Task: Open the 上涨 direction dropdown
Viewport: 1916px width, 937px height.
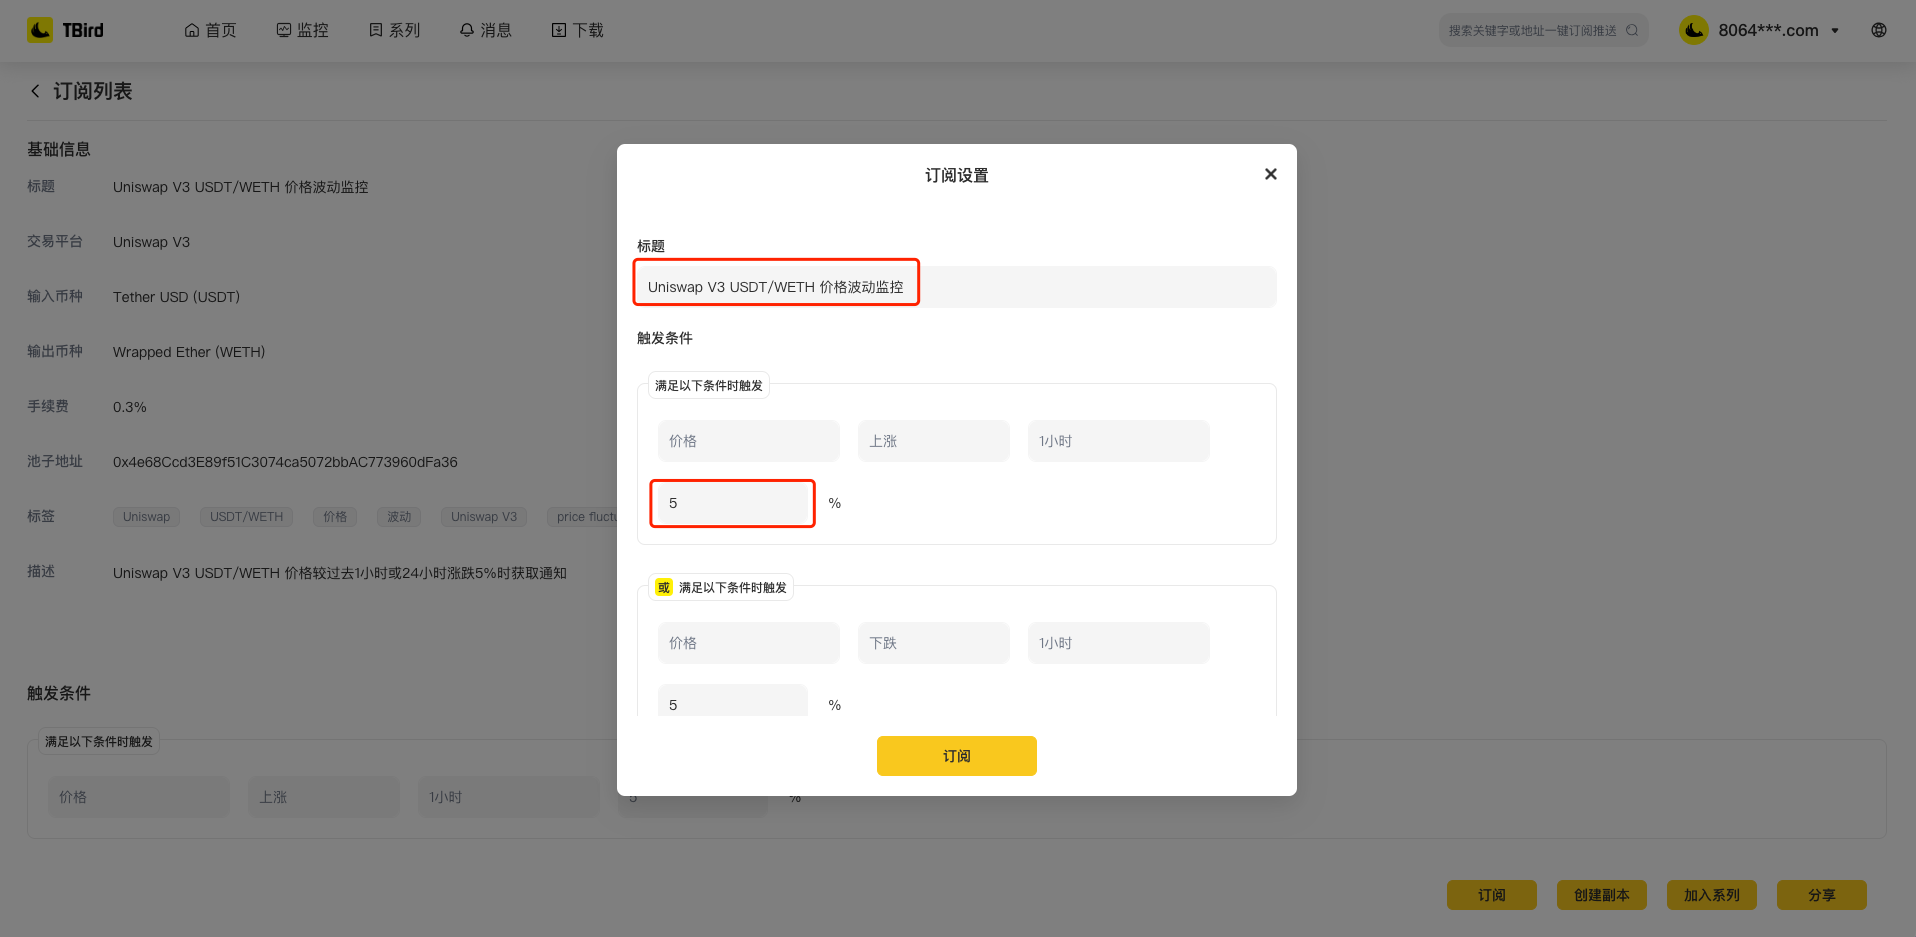Action: [x=933, y=441]
